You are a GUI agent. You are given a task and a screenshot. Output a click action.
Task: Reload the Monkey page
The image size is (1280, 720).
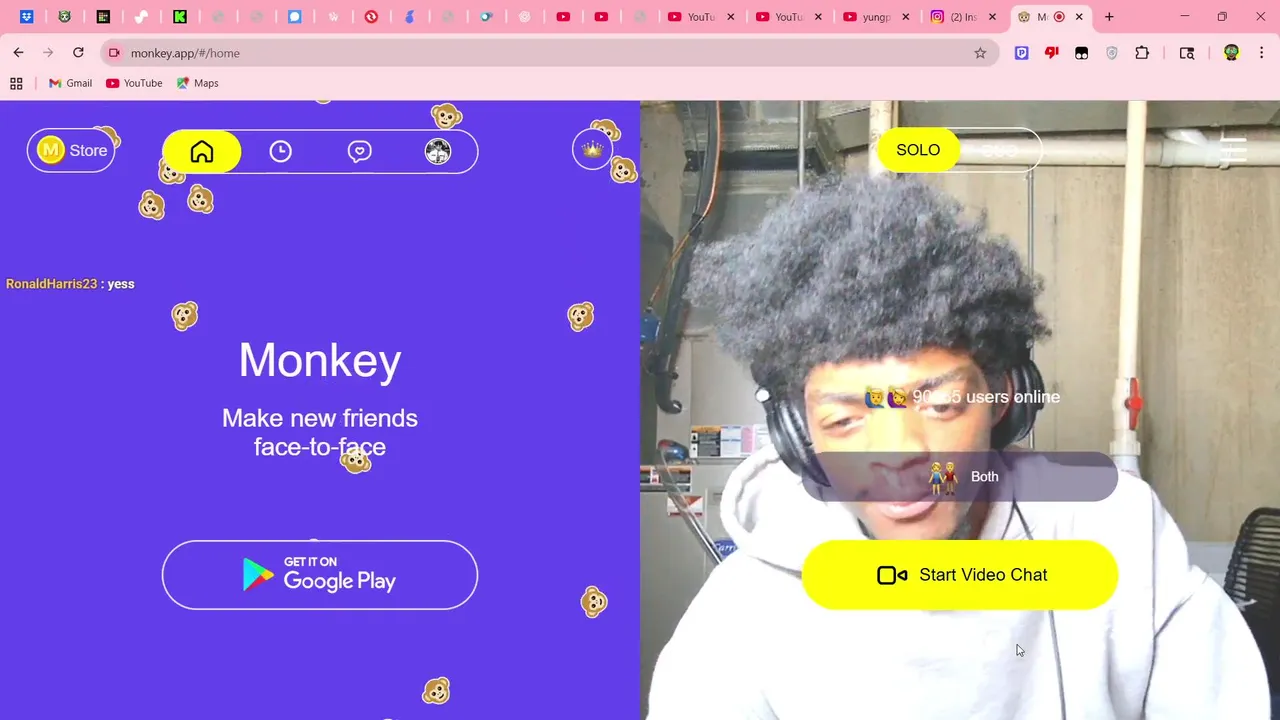click(78, 53)
